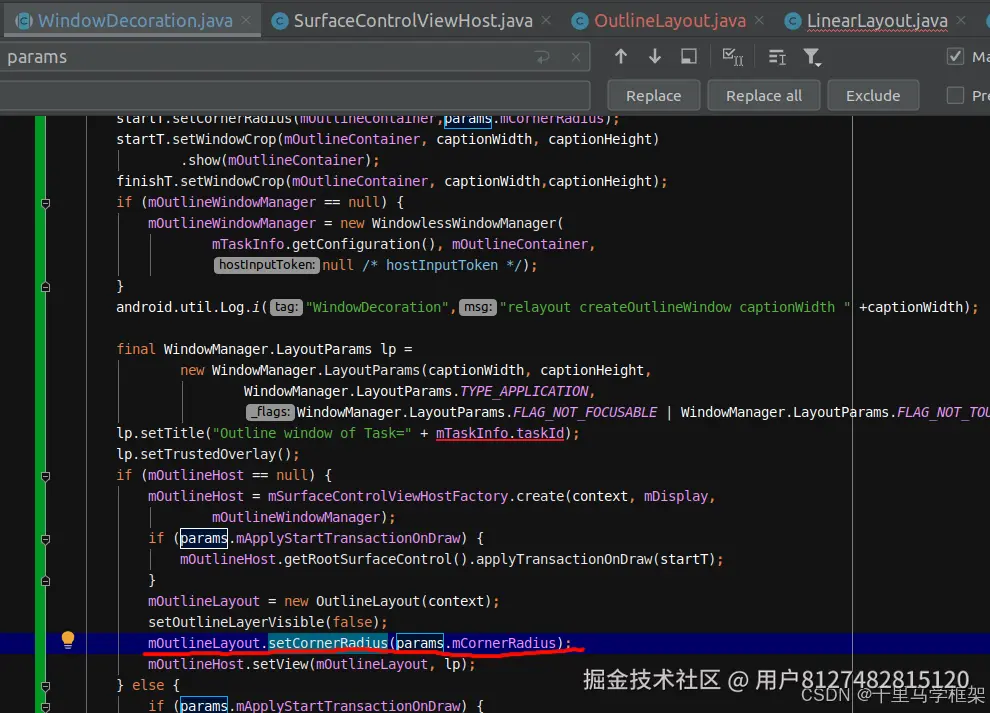The image size is (990, 713).
Task: Click the 'tag:' parameter hint
Action: [286, 307]
